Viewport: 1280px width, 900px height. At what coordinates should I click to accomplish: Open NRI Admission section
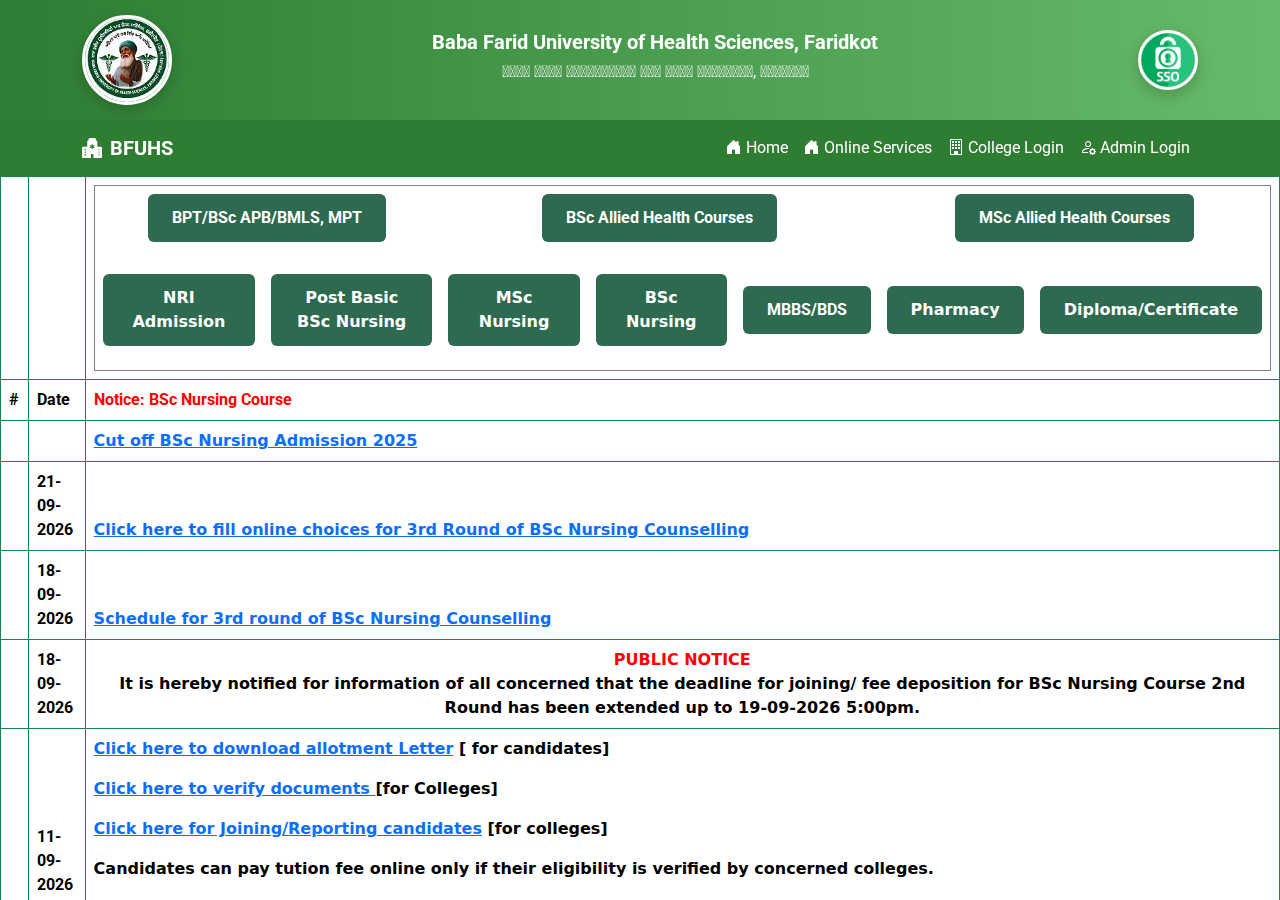coord(179,310)
